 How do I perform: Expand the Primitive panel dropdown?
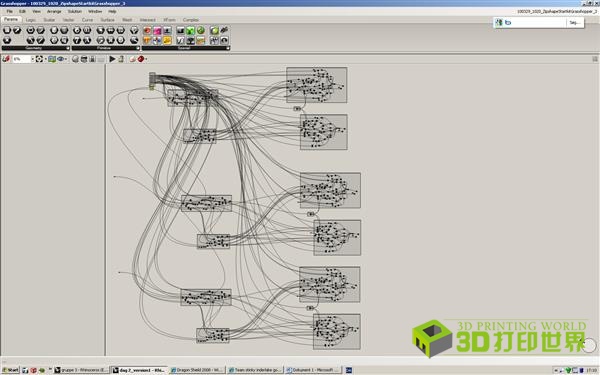(x=138, y=48)
